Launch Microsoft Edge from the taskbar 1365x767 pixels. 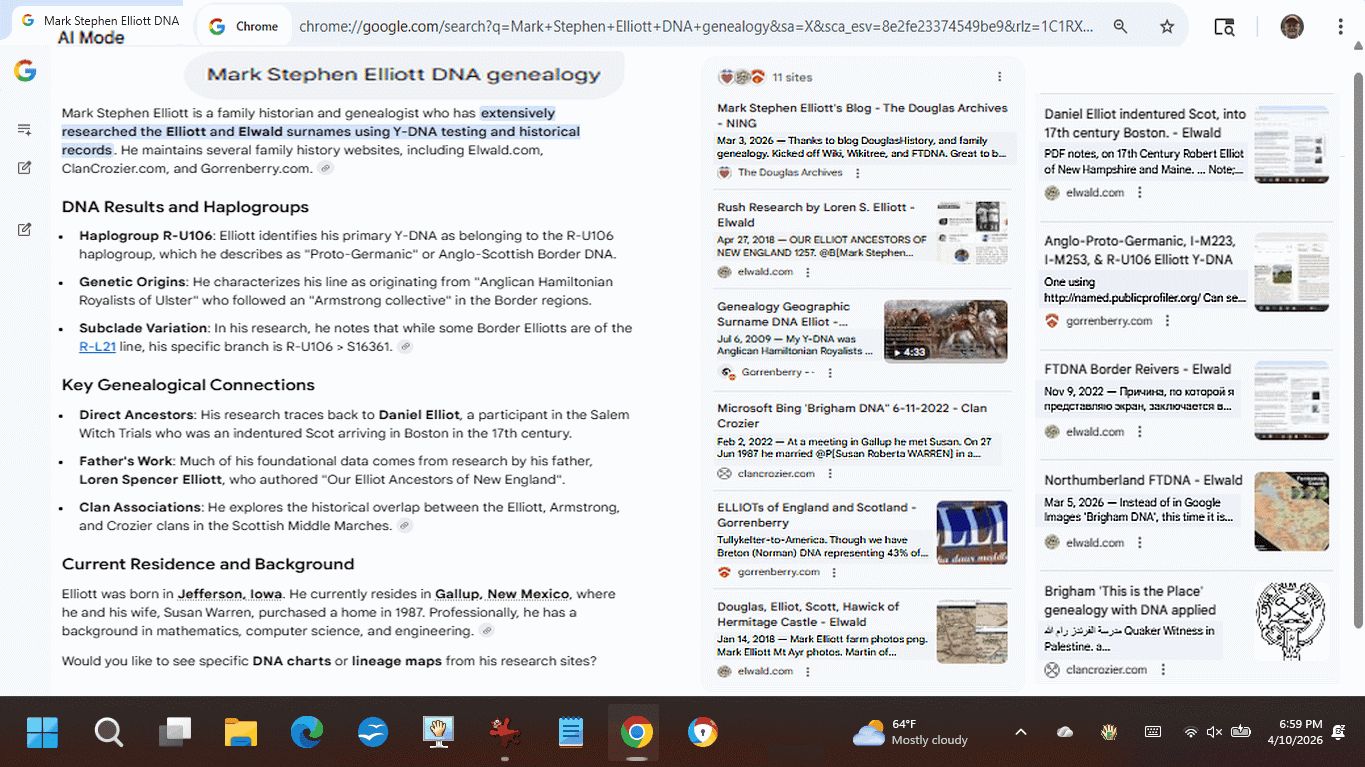pos(307,733)
